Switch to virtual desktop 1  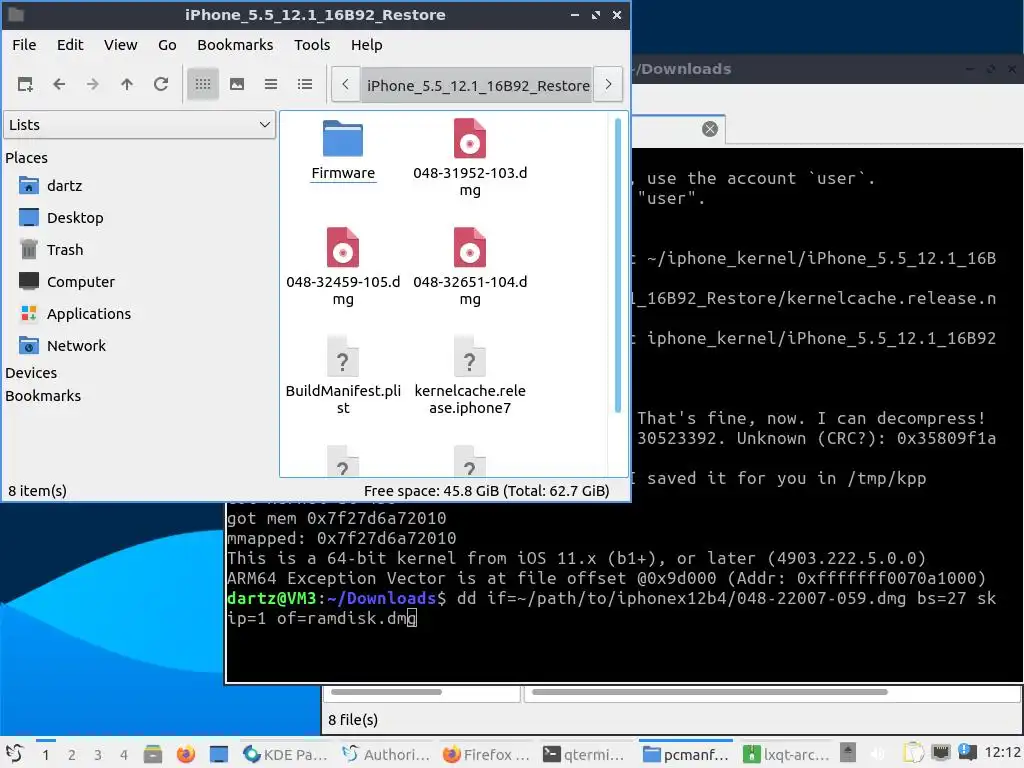46,754
